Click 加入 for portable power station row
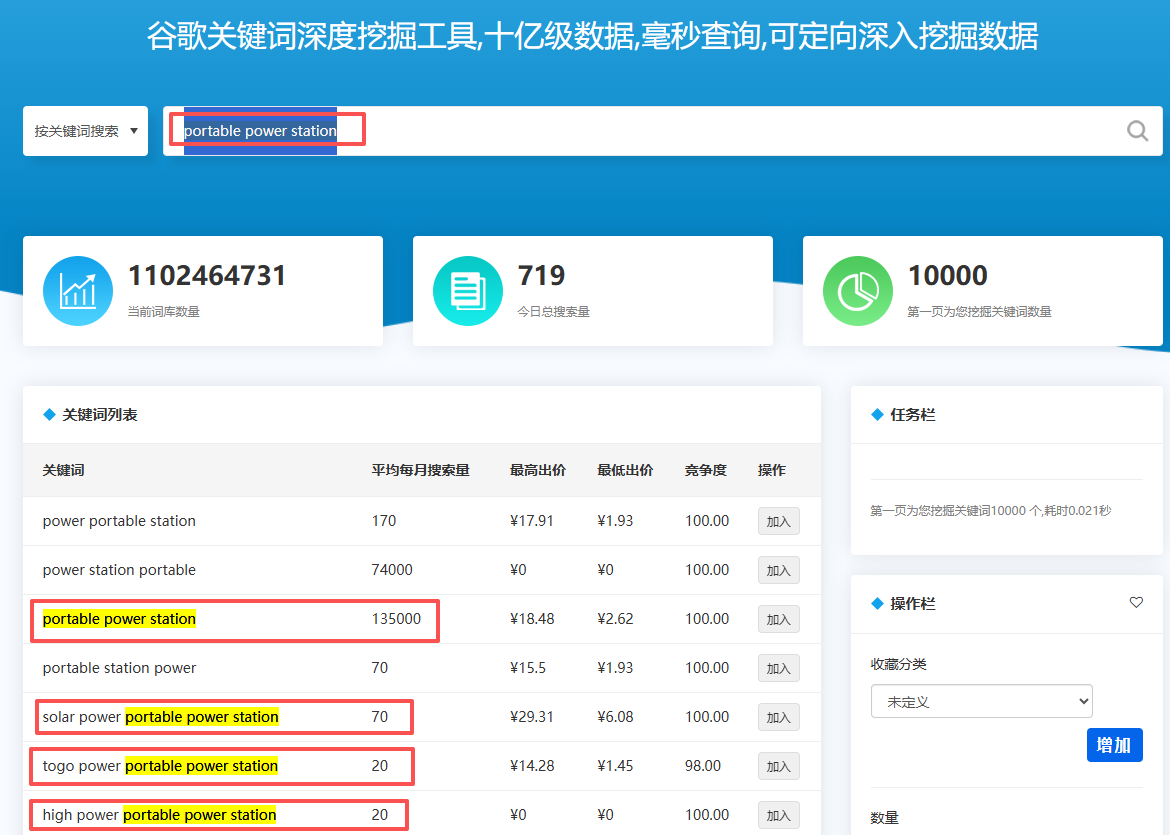Image resolution: width=1170 pixels, height=835 pixels. pos(778,619)
